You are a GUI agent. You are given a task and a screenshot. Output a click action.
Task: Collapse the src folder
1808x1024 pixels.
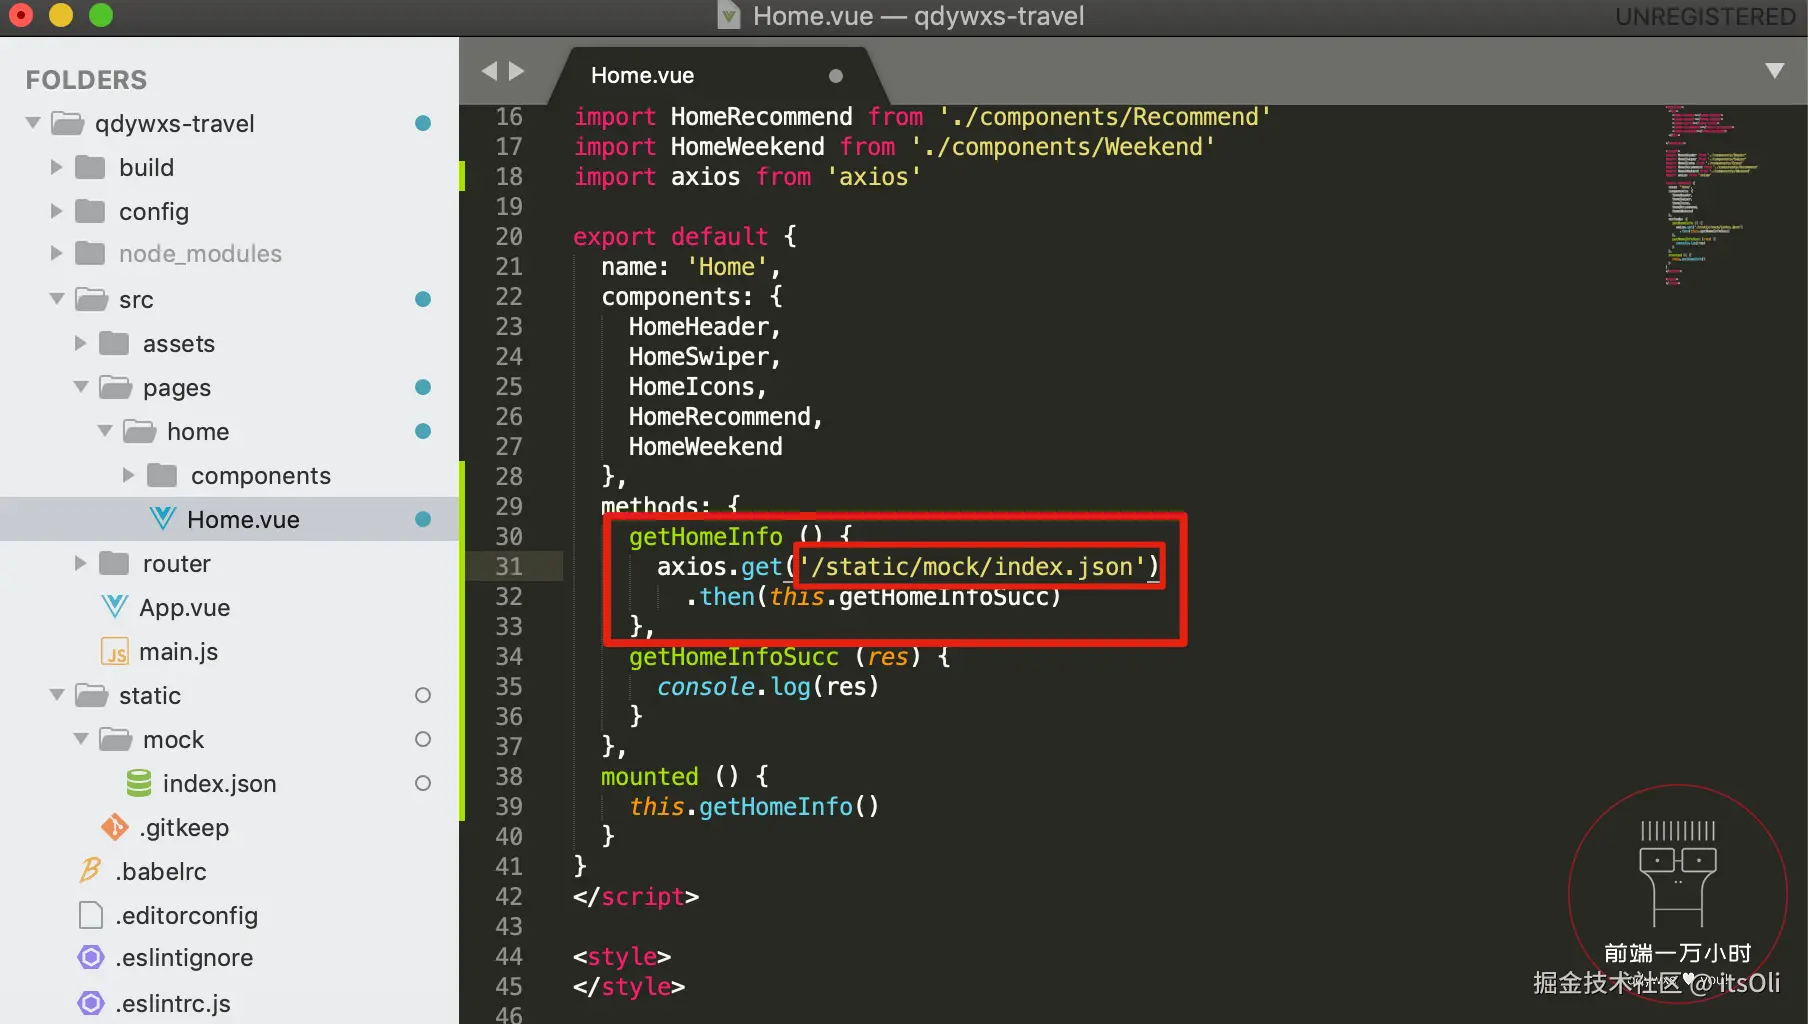click(57, 299)
